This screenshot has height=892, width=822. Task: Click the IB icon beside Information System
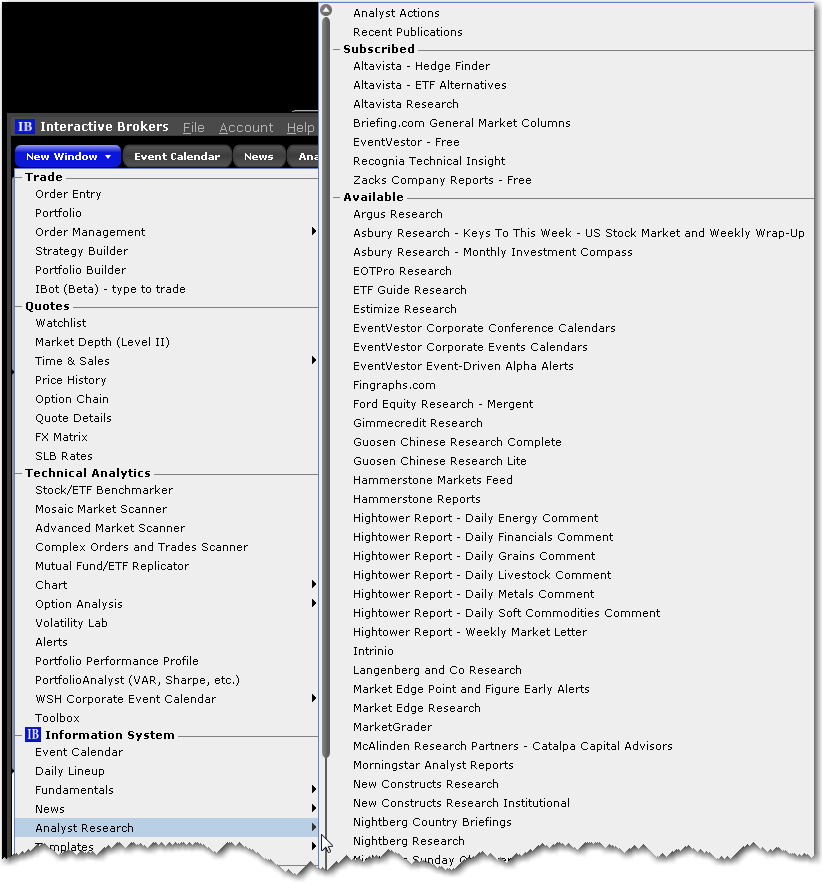coord(32,734)
